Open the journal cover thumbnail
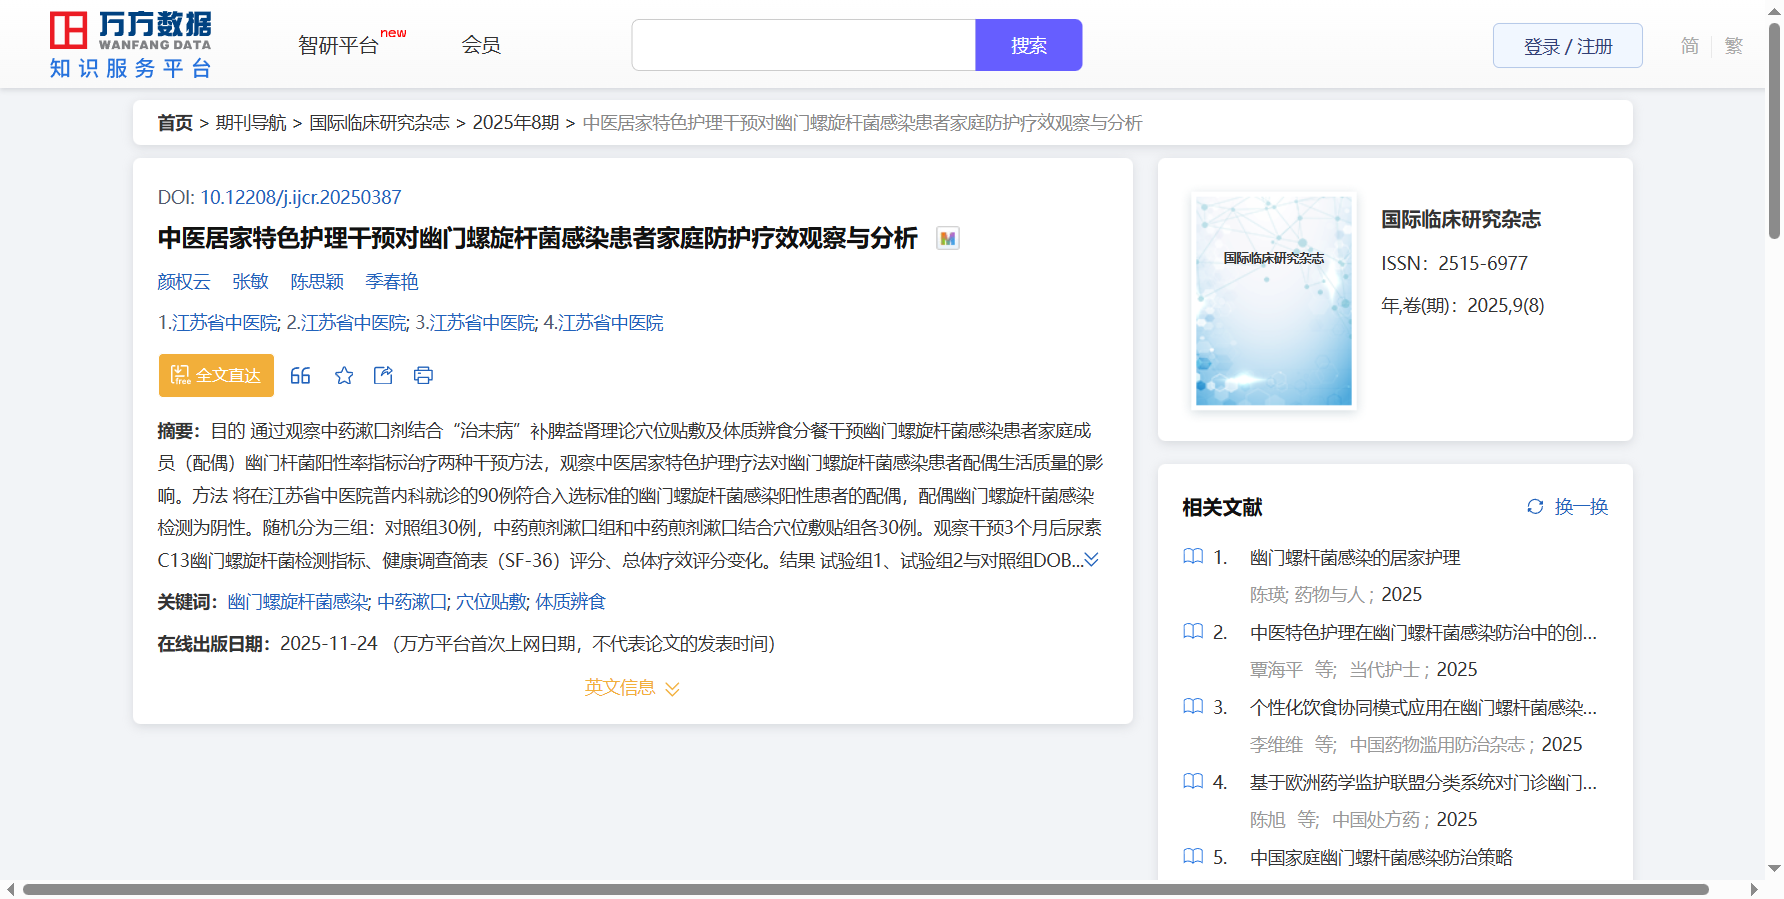 (1273, 301)
